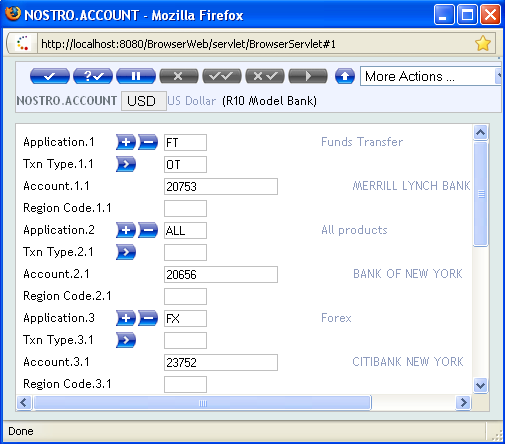Commit the deal with checkmark button
This screenshot has height=444, width=505.
(50, 76)
